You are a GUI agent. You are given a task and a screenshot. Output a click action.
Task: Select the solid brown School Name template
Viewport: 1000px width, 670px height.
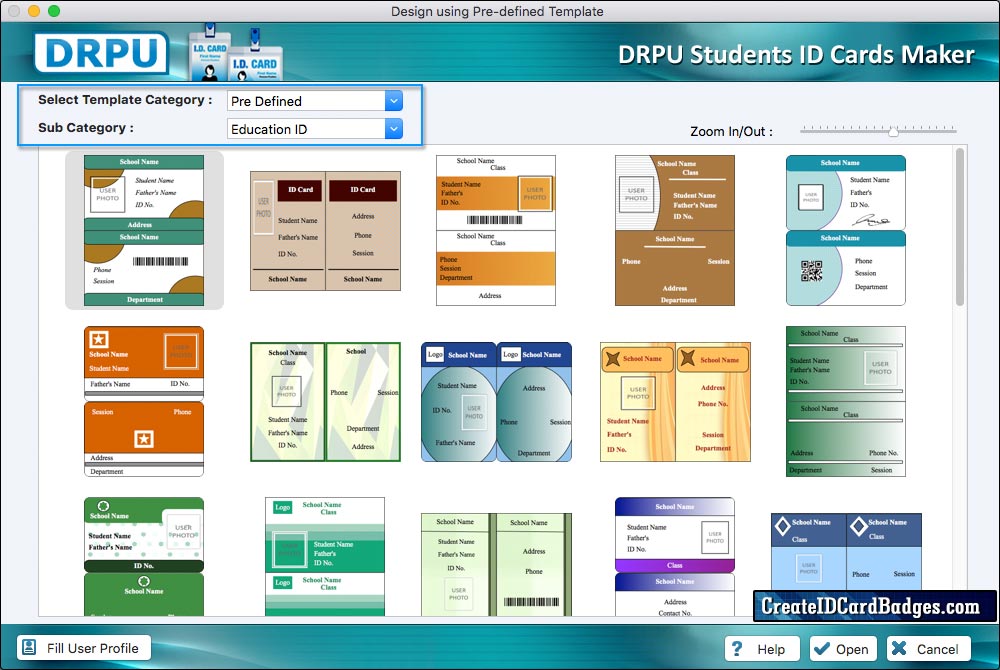(675, 230)
